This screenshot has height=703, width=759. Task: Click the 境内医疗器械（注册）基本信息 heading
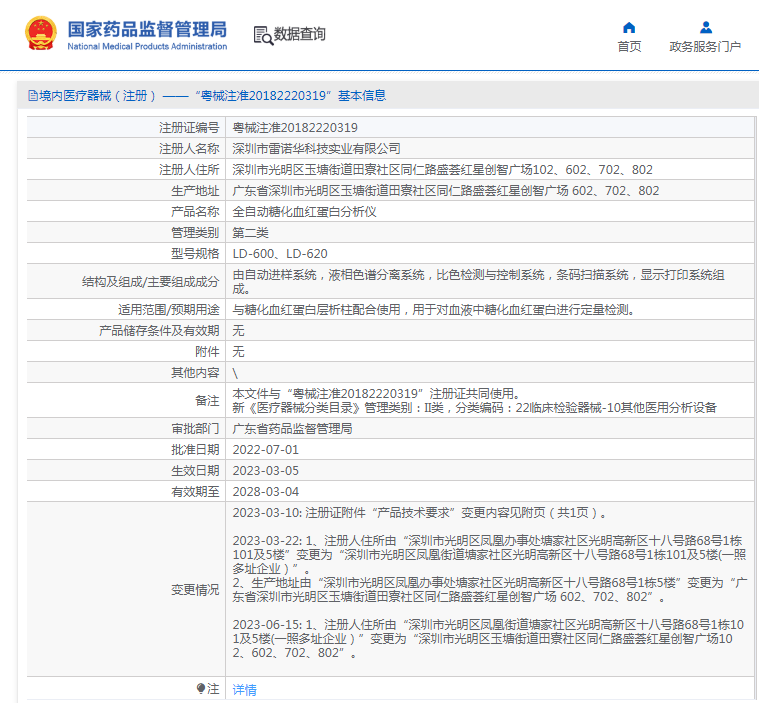tap(212, 96)
